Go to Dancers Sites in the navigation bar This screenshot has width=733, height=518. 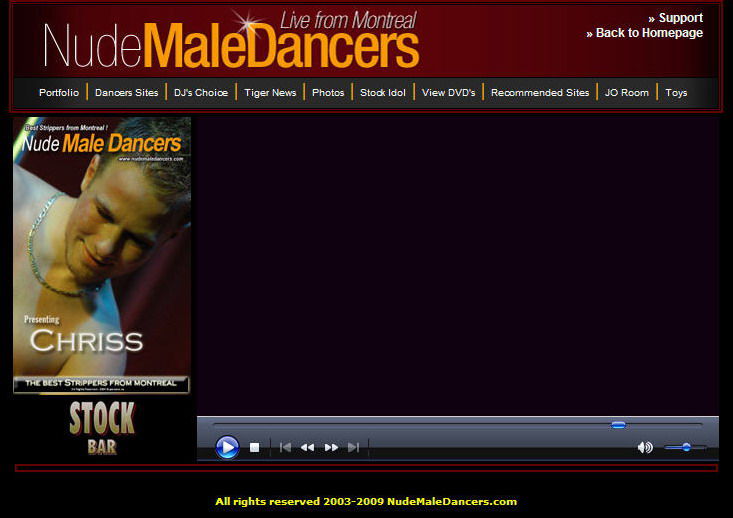coord(127,93)
